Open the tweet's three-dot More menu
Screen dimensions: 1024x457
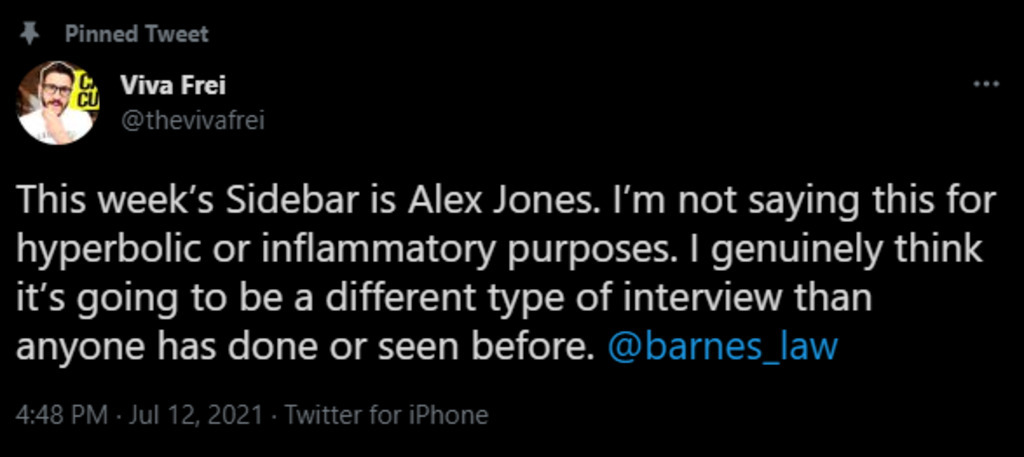(986, 85)
